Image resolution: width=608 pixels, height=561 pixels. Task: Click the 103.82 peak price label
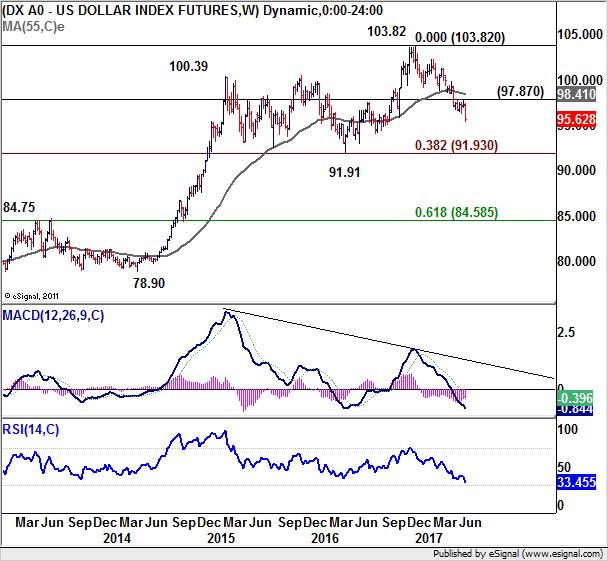tap(387, 31)
